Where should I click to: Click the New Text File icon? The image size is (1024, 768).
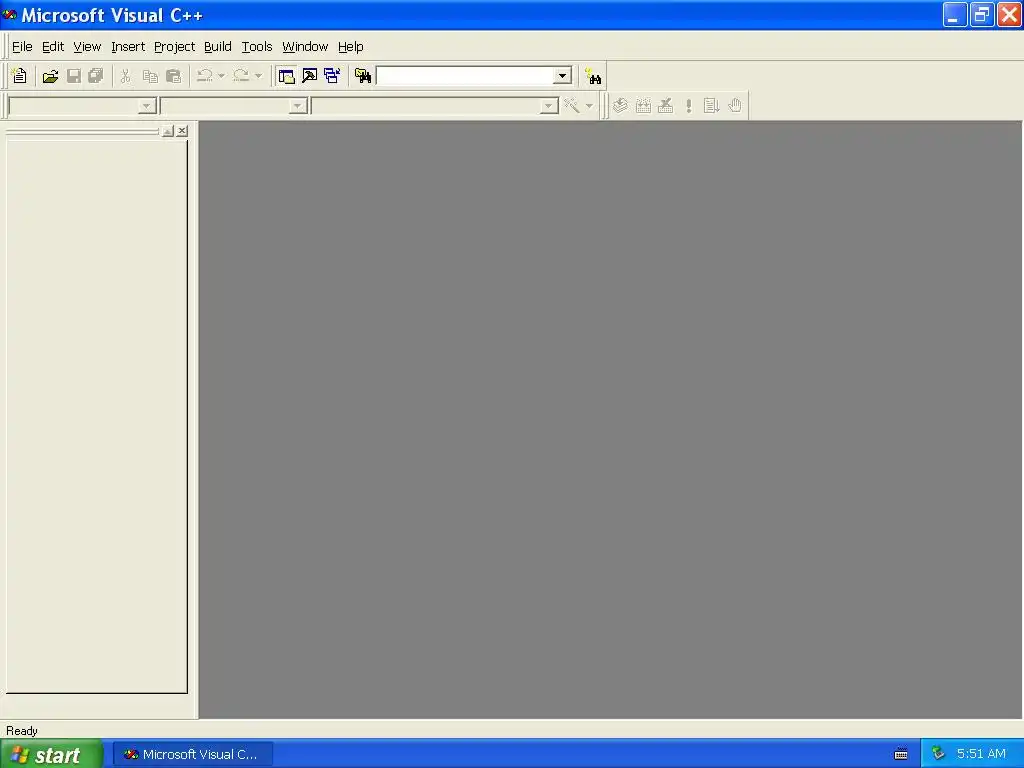click(20, 76)
